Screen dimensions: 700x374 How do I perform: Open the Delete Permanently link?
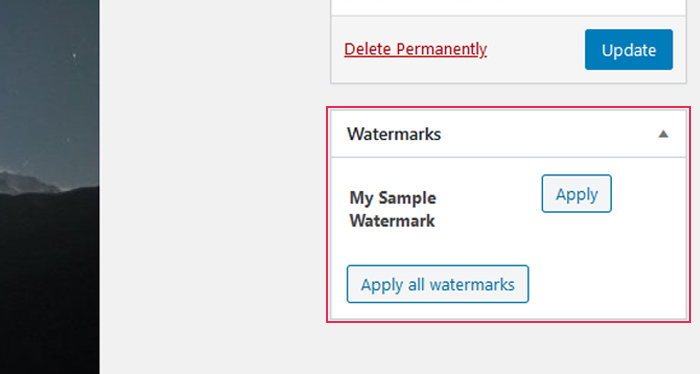(415, 49)
